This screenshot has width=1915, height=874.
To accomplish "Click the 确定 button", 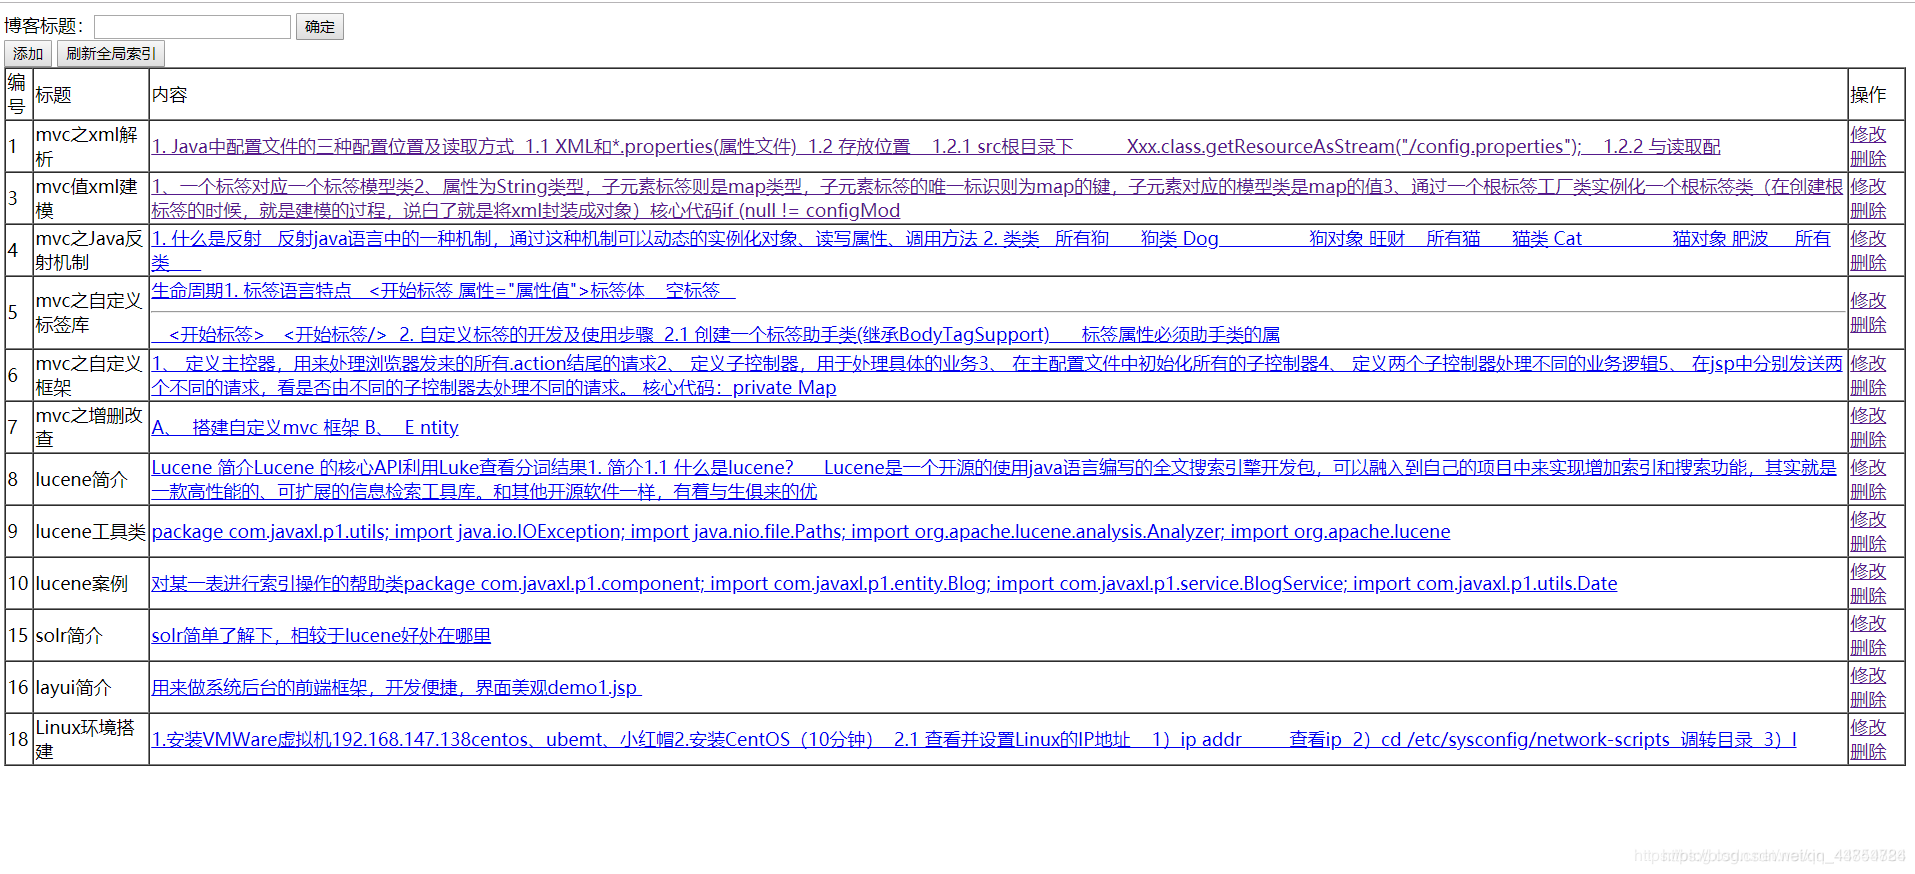I will tap(320, 26).
